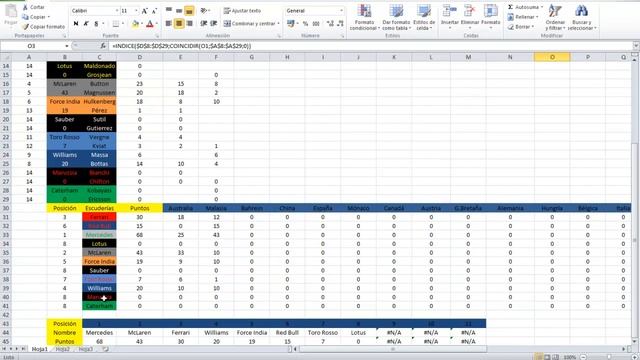The image size is (640, 360).
Task: Toggle italic (K) formatting
Action: [86, 24]
